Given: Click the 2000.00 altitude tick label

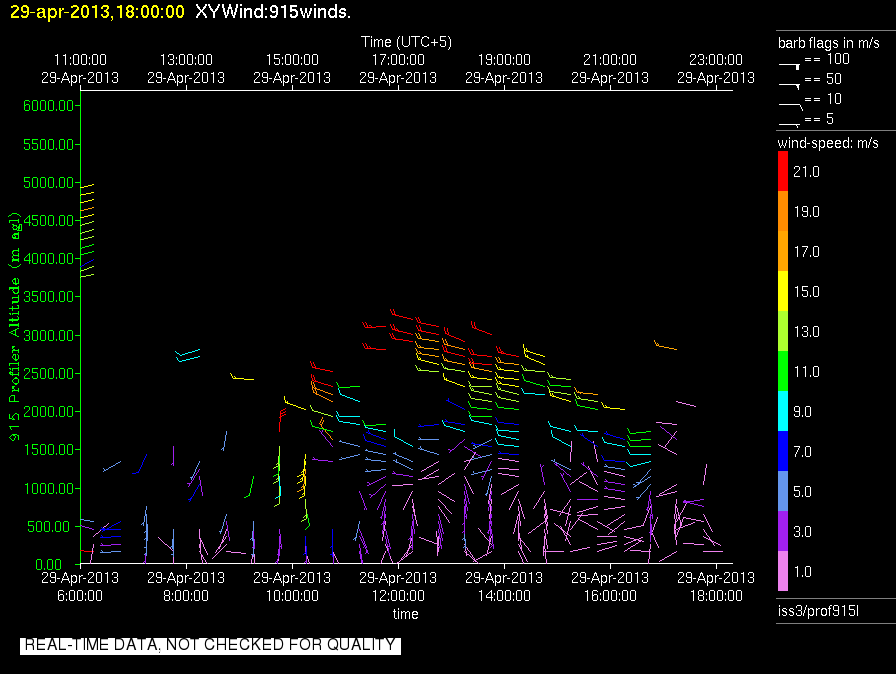Looking at the screenshot, I should click(x=49, y=412).
